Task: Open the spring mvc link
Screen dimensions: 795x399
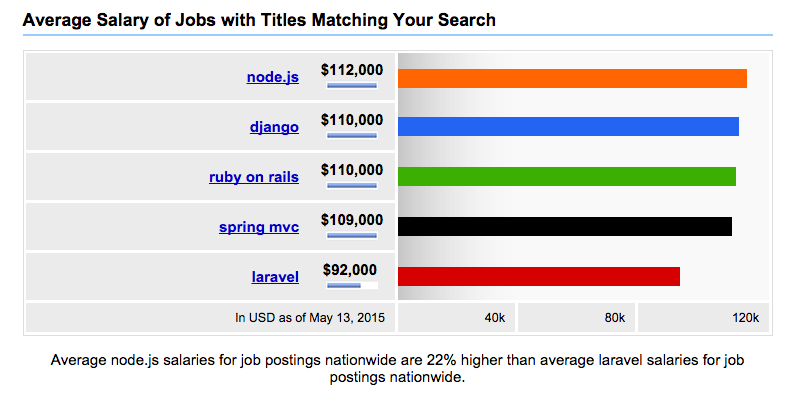Action: point(259,227)
